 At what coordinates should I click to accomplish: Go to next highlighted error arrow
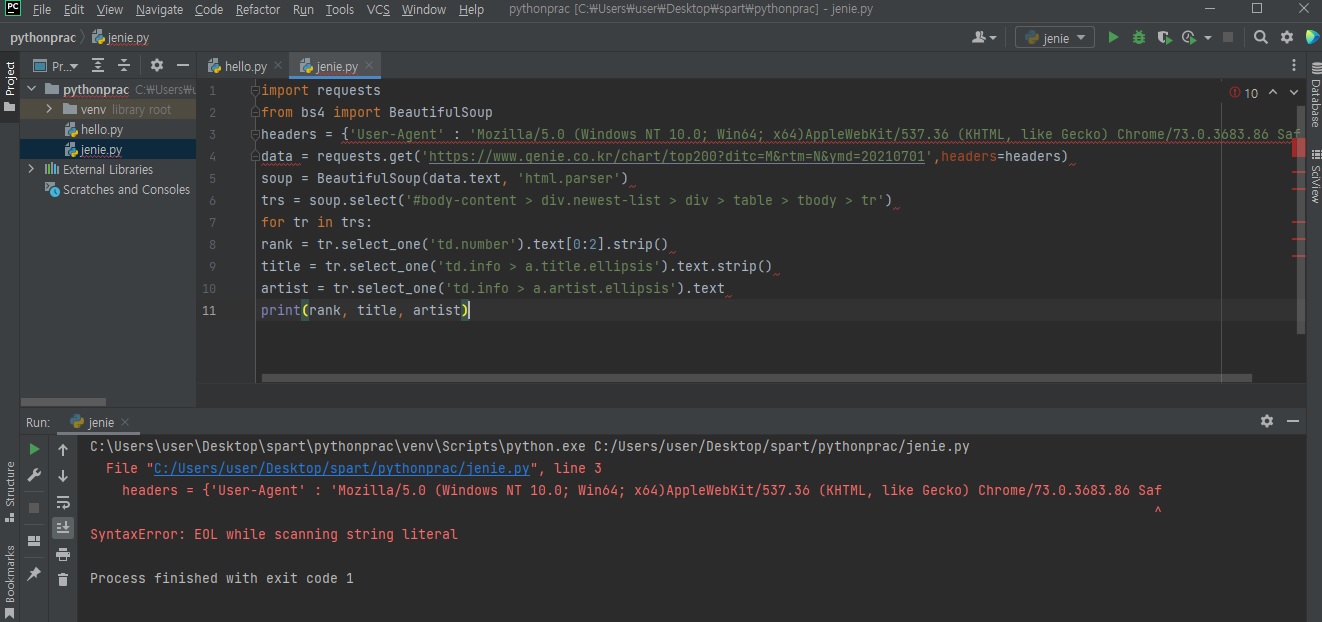1294,92
